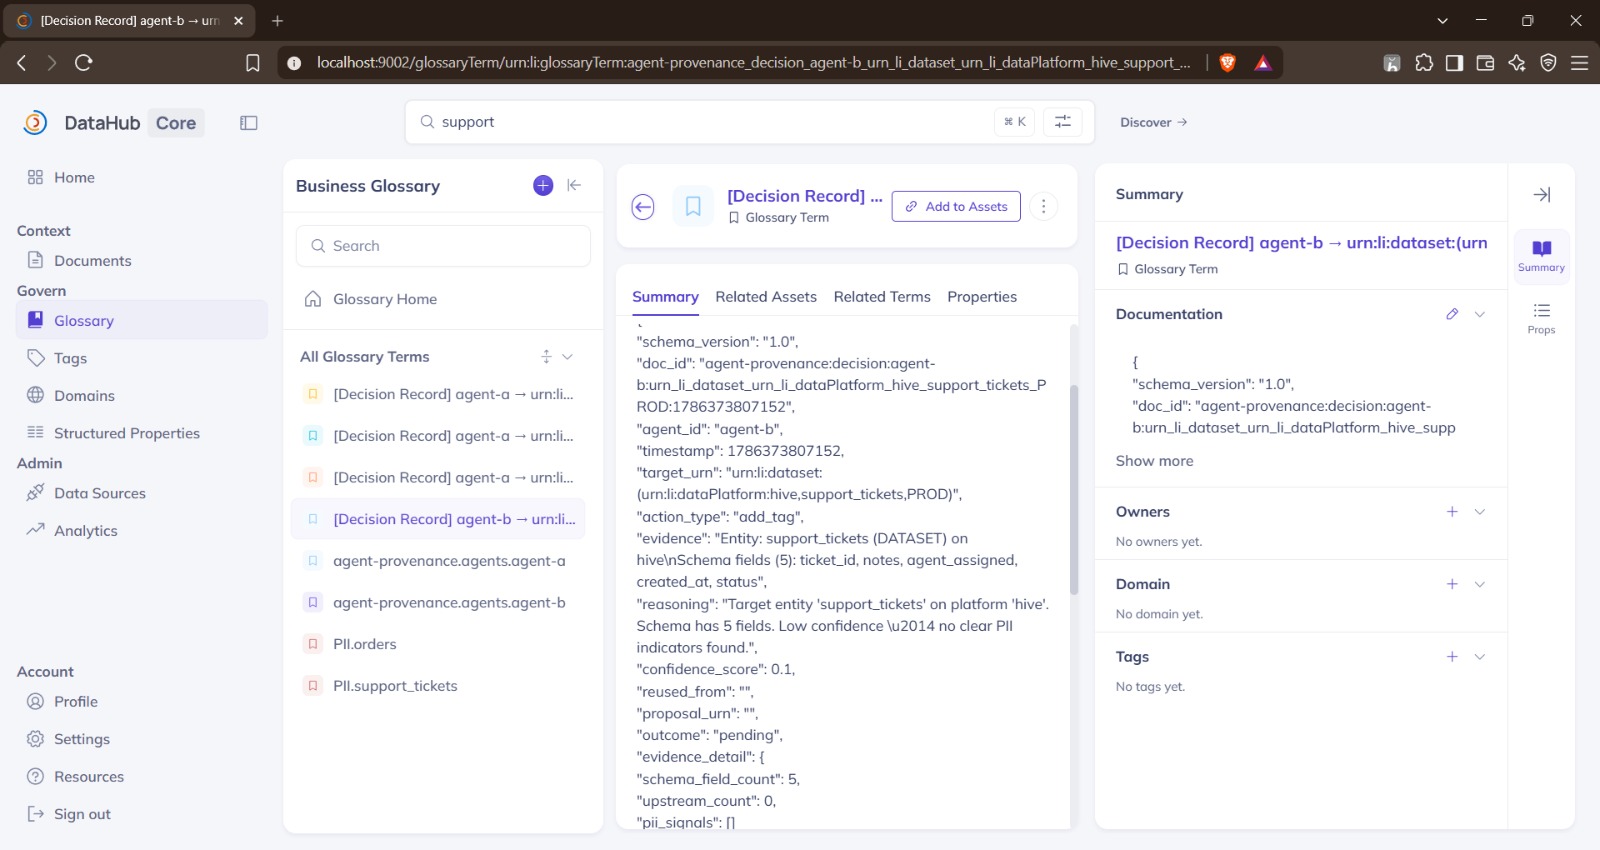Collapse the Documentation section chevron
1600x850 pixels.
pos(1480,314)
